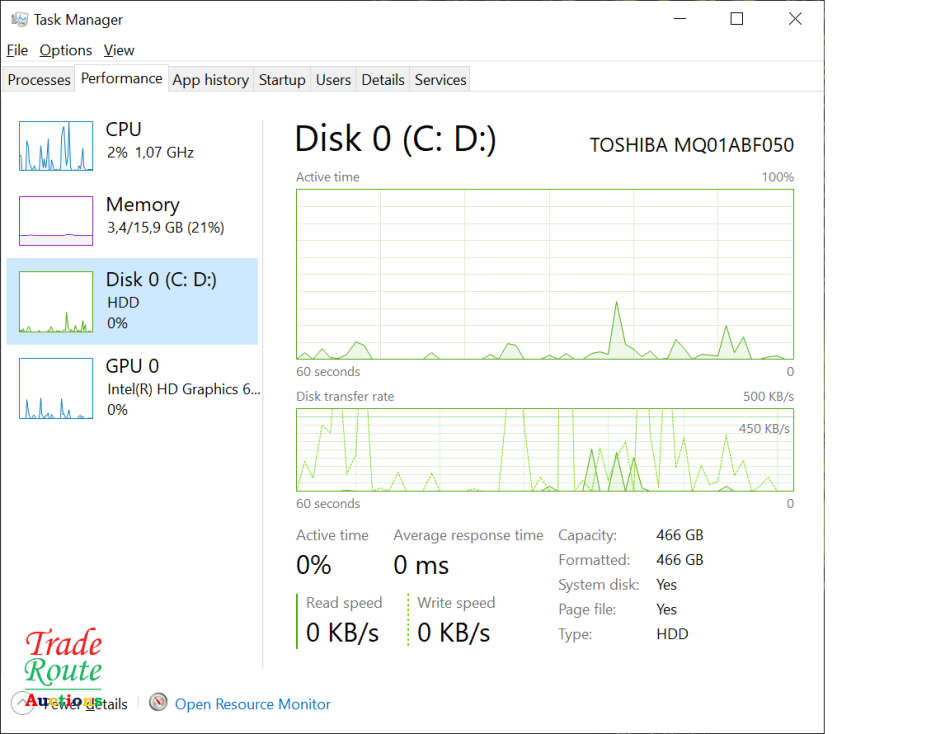Open the Options menu

(x=66, y=50)
